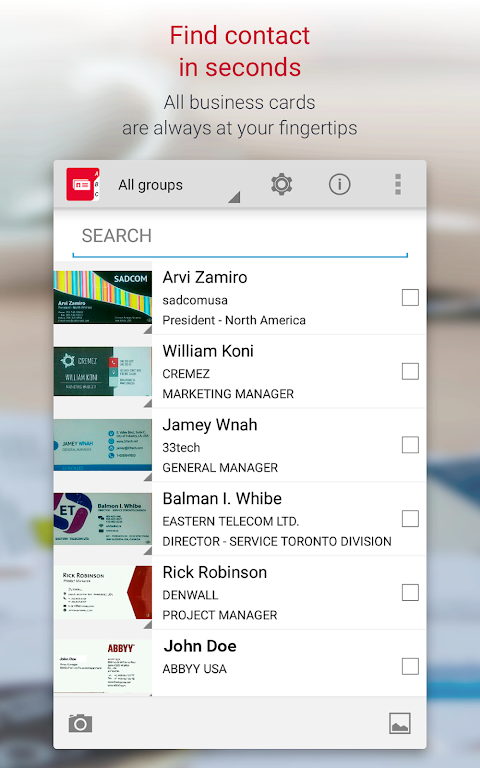Screen dimensions: 480x768
Task: Tap the MARKETING MANAGER title
Action: pyautogui.click(x=228, y=394)
